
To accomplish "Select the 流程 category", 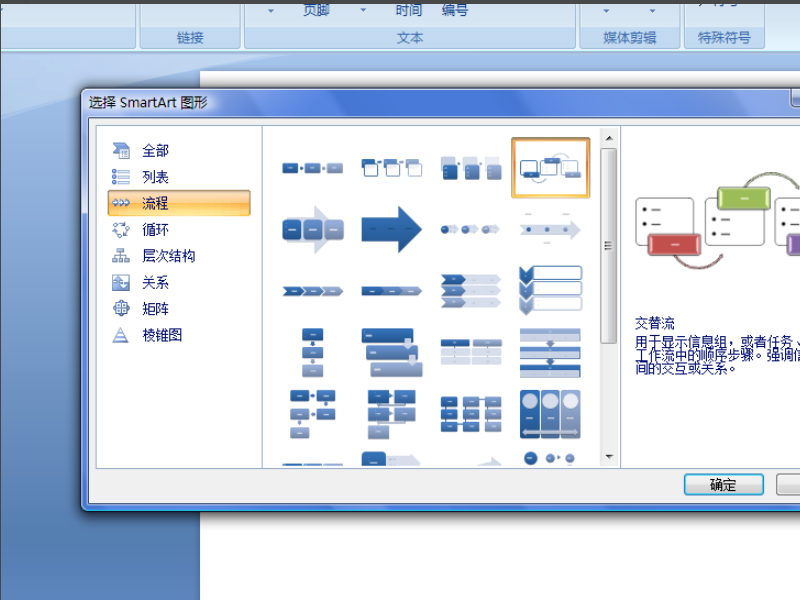I will point(179,203).
